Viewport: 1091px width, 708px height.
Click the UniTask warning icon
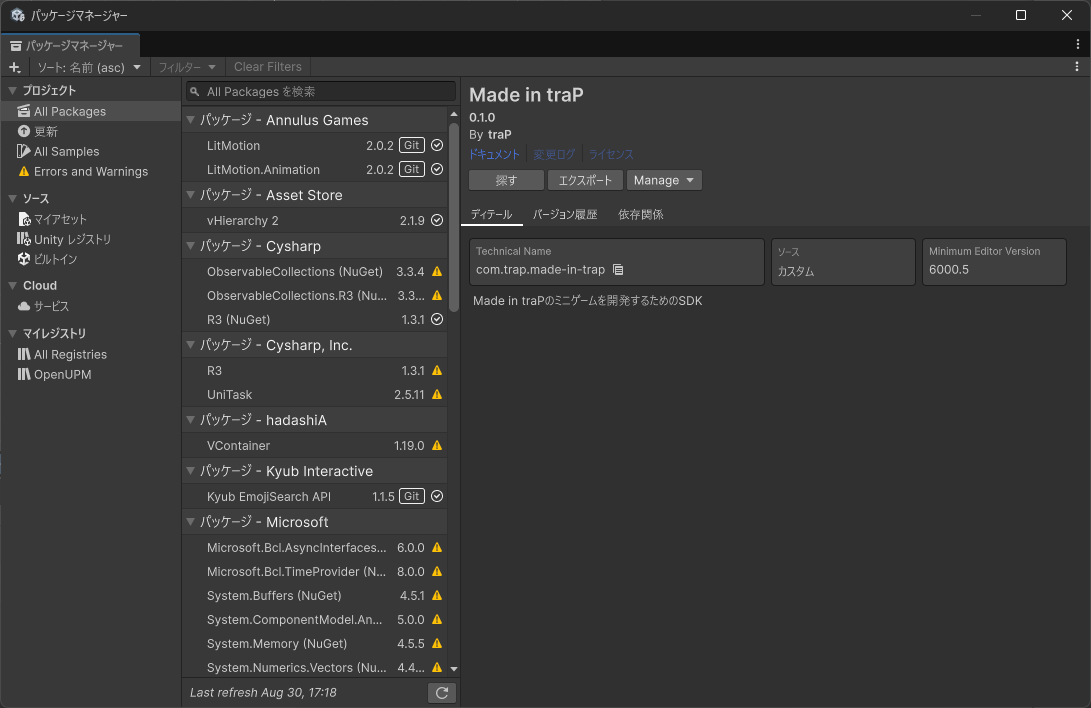point(437,394)
